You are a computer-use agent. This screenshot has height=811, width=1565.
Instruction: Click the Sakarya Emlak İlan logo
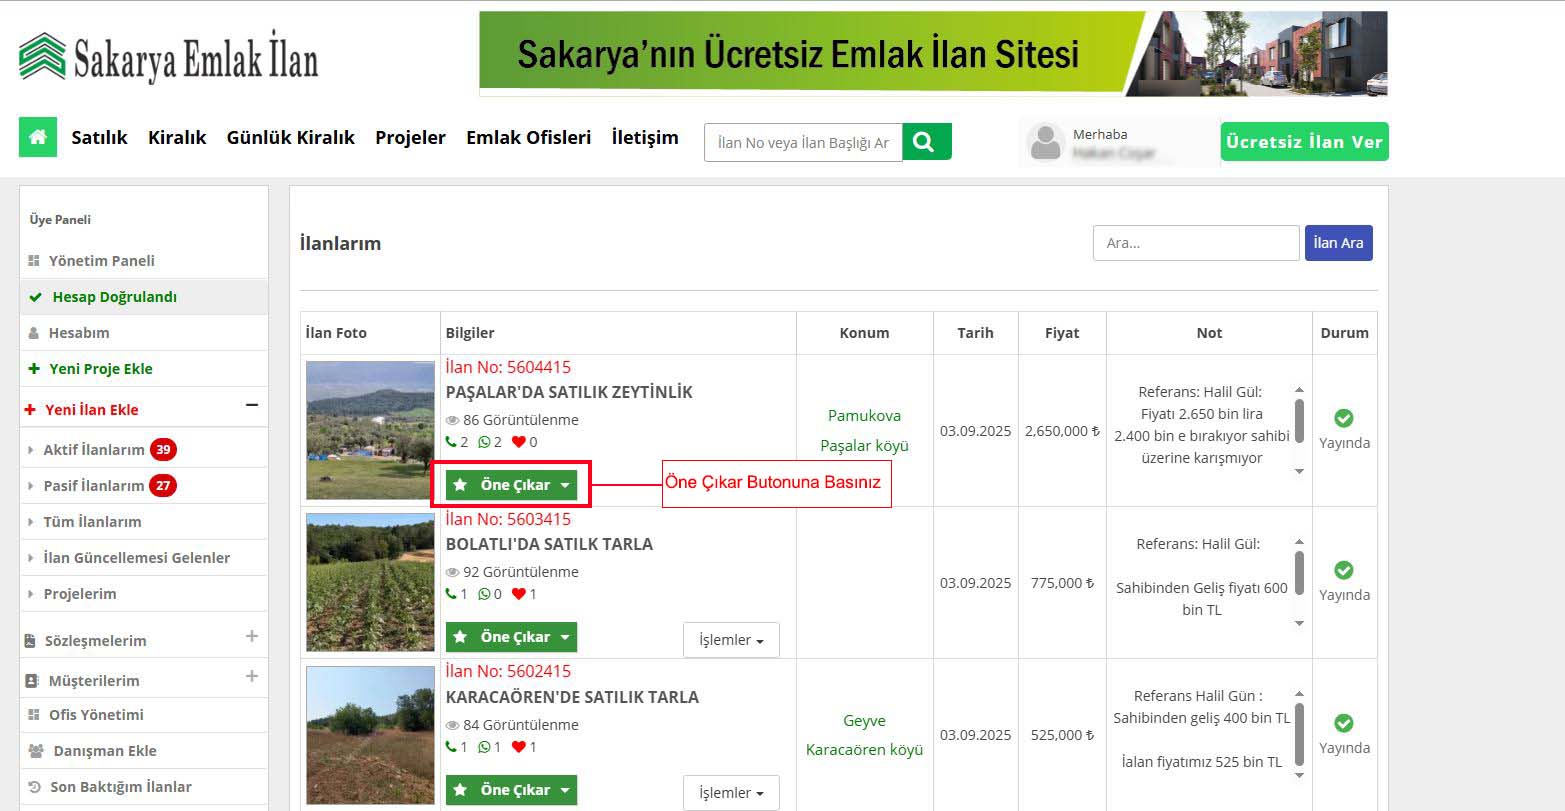tap(168, 57)
